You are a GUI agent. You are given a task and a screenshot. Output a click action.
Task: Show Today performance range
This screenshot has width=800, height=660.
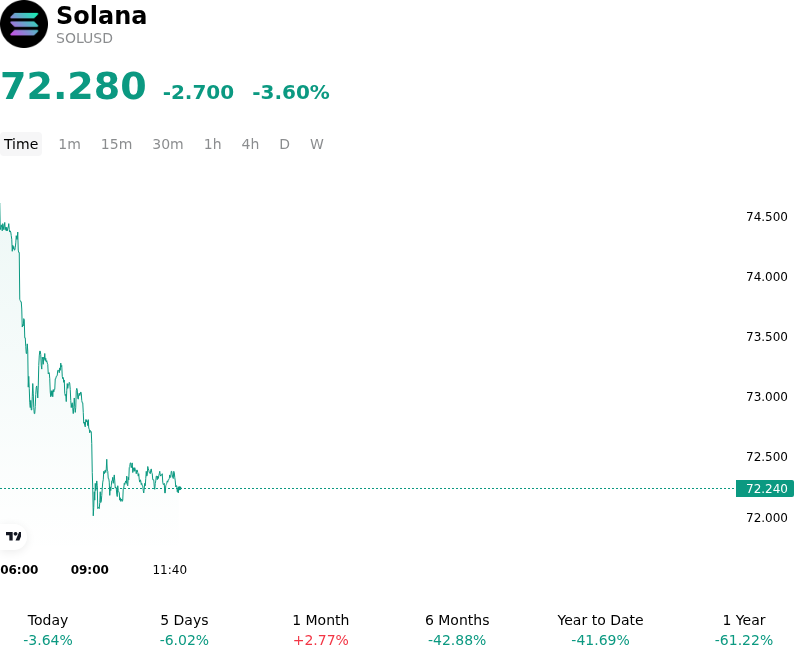(x=48, y=630)
